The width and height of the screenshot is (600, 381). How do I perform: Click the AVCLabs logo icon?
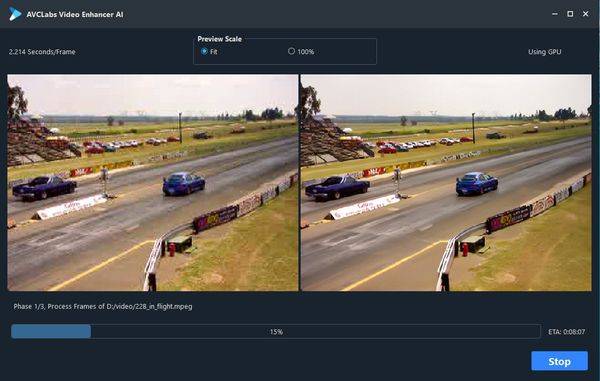click(x=15, y=14)
